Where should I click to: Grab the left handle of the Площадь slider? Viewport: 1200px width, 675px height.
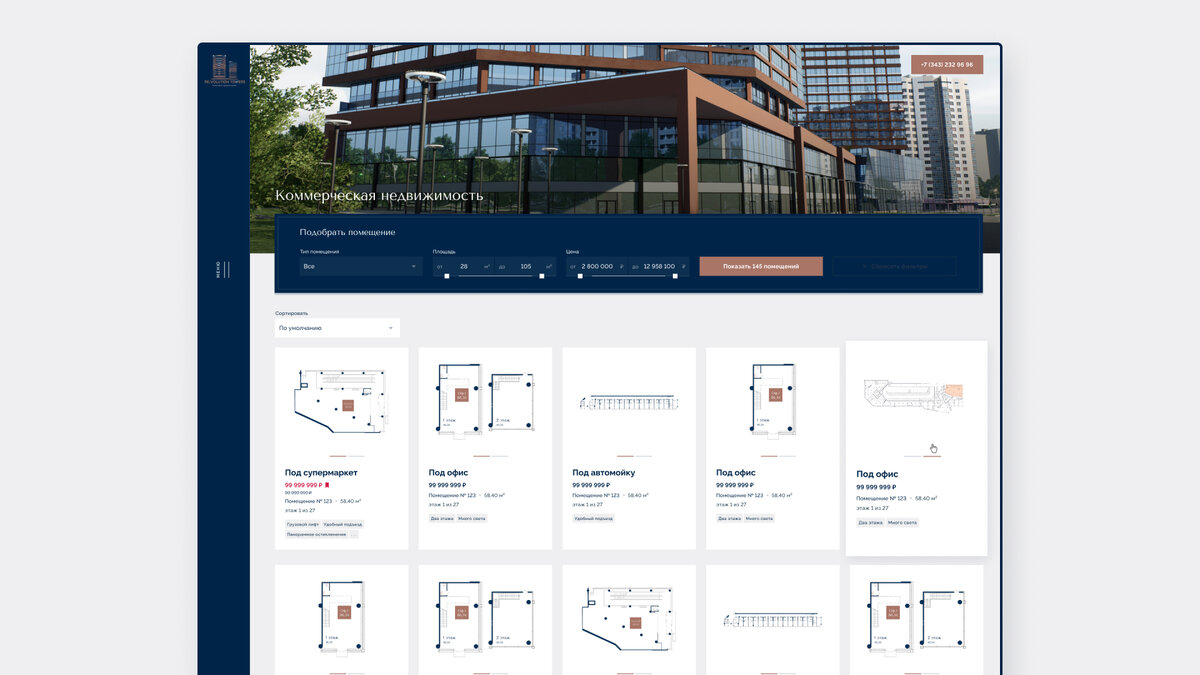(447, 276)
